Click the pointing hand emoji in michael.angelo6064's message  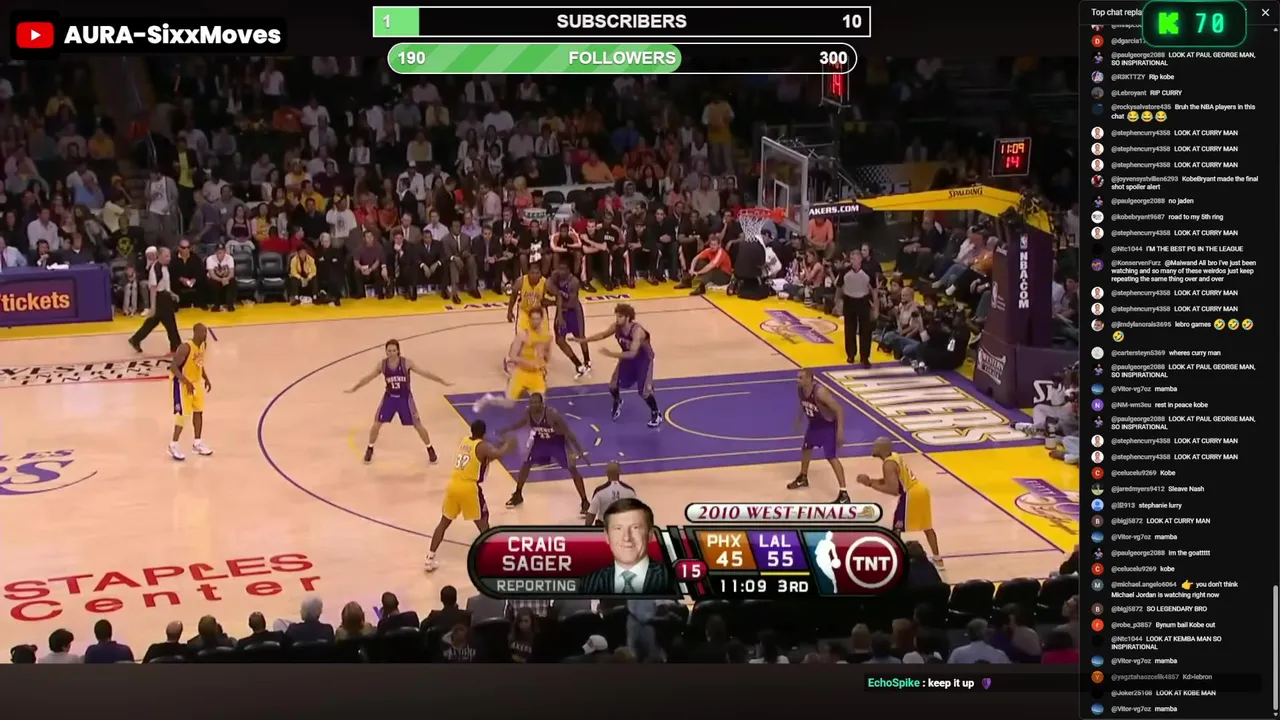pyautogui.click(x=1187, y=585)
